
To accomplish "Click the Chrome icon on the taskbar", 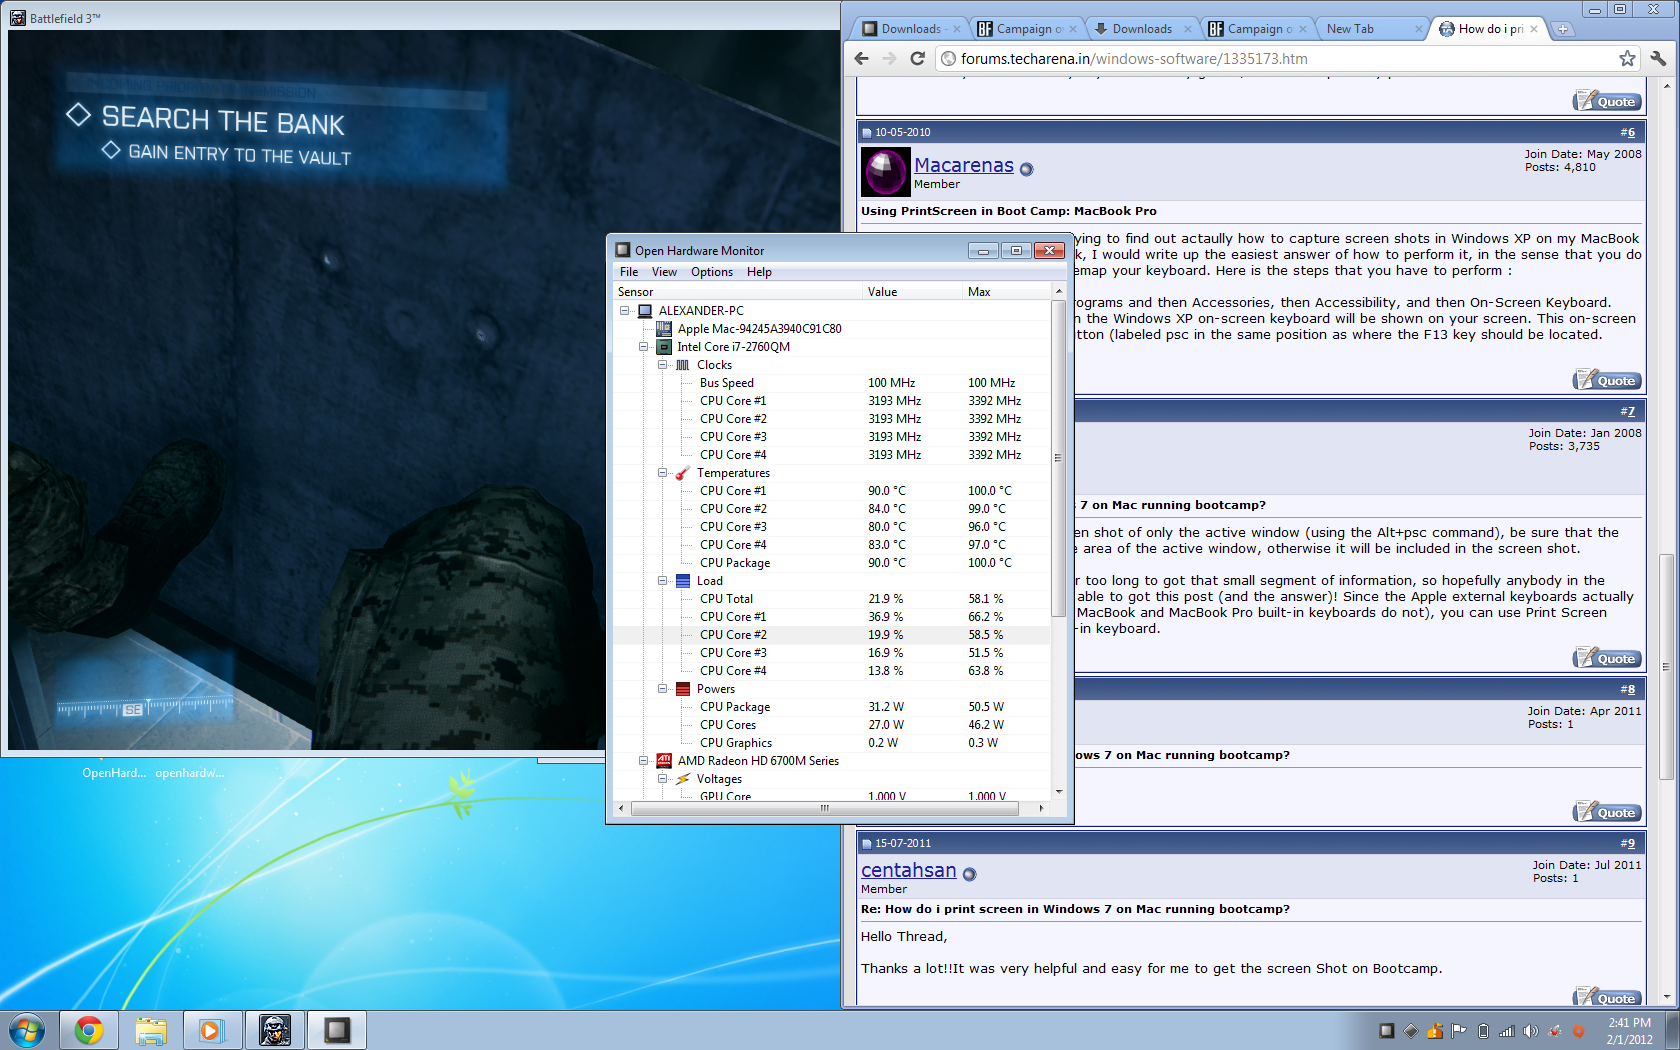I will click(x=89, y=1030).
